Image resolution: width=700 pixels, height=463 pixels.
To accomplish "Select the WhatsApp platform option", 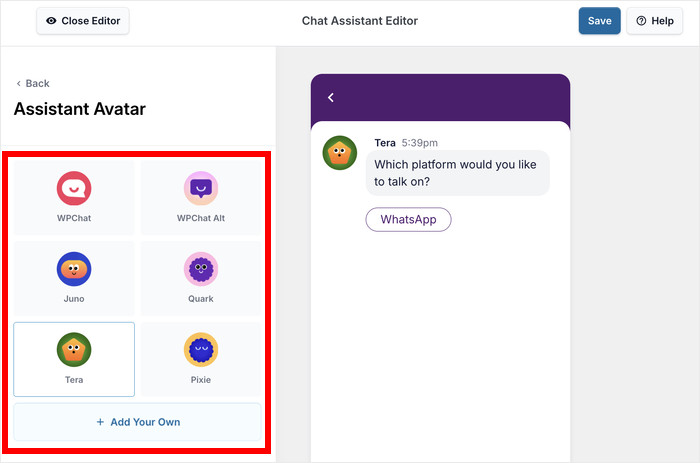I will pos(408,219).
